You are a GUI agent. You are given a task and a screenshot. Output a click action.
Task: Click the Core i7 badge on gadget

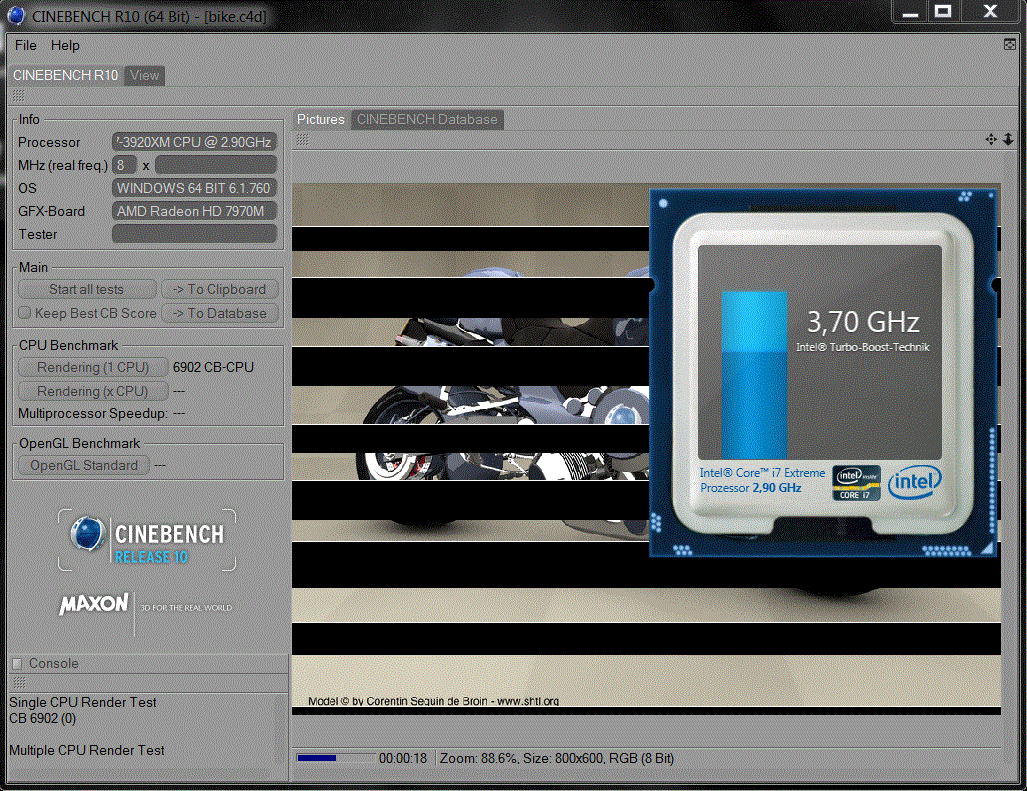856,483
